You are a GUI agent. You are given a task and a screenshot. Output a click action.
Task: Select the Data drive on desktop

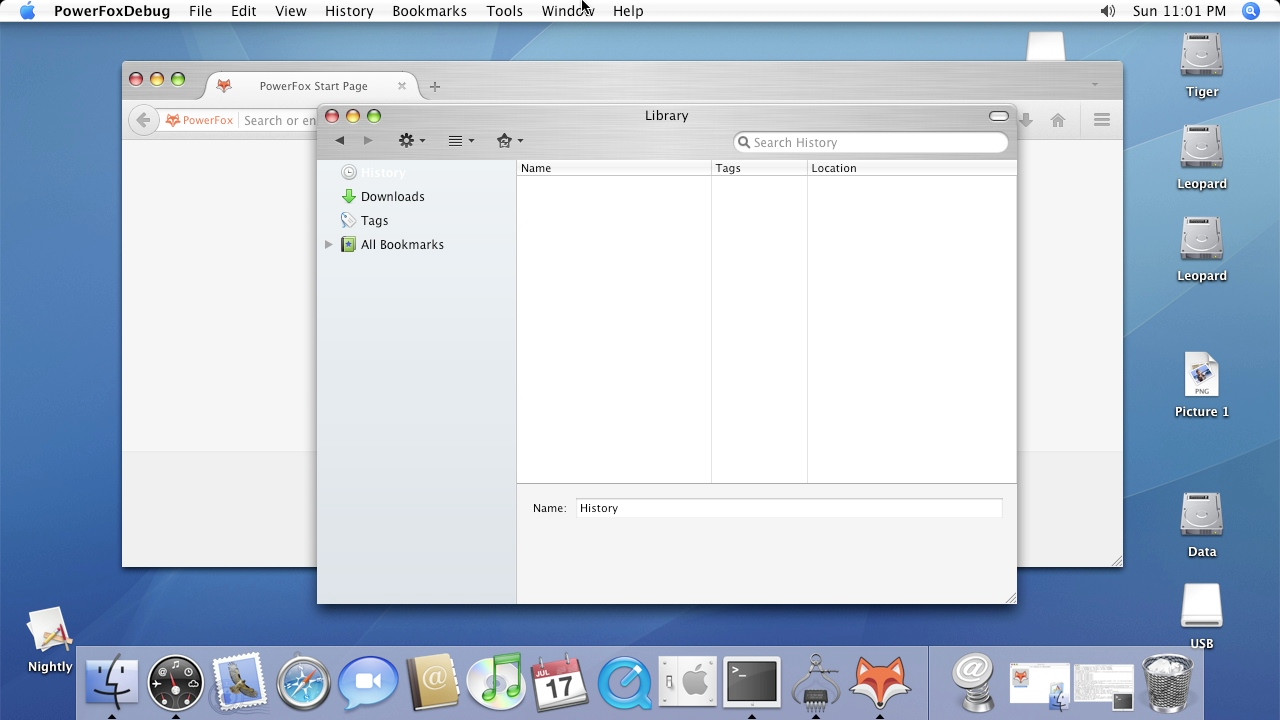(1202, 525)
